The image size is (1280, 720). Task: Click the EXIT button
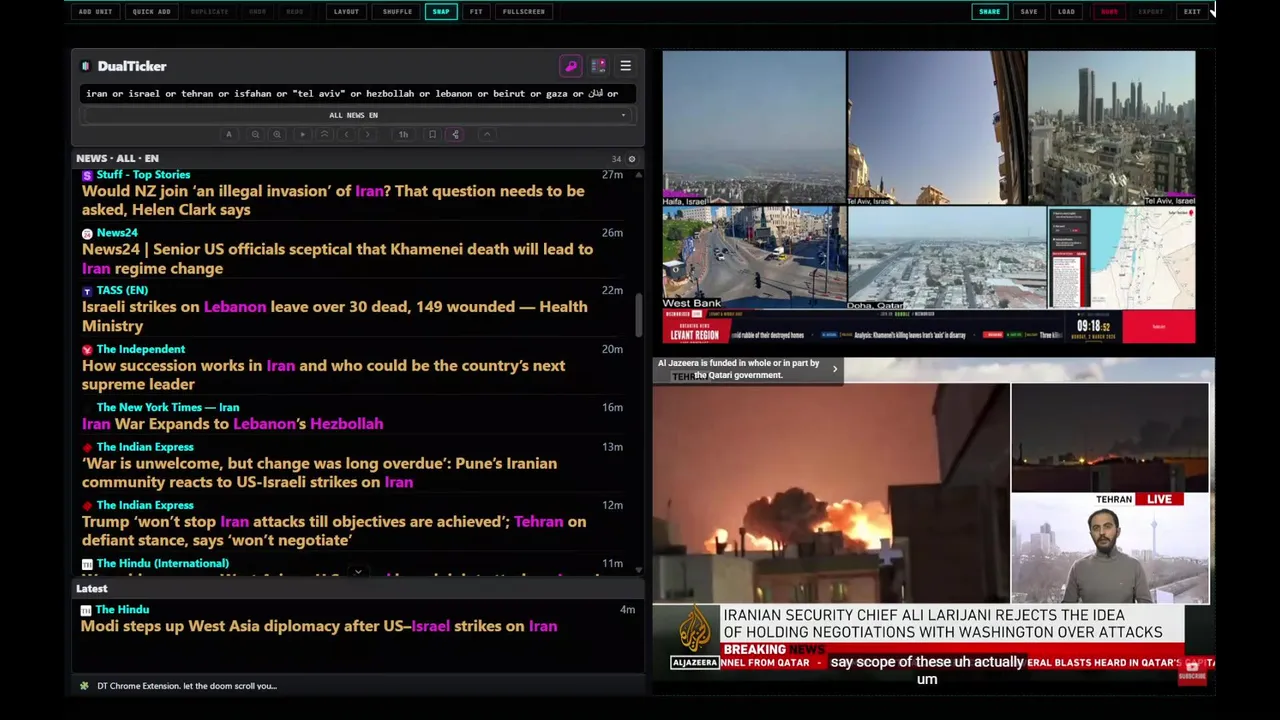[x=1192, y=11]
